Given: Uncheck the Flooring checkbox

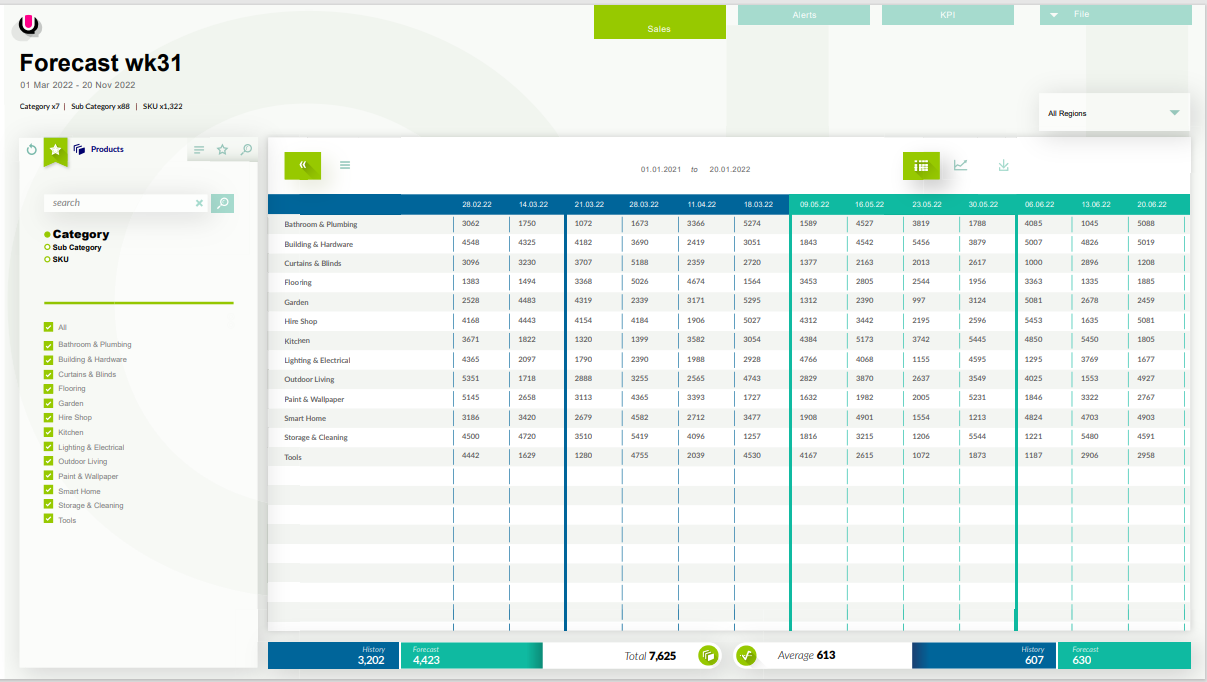Looking at the screenshot, I should (48, 388).
